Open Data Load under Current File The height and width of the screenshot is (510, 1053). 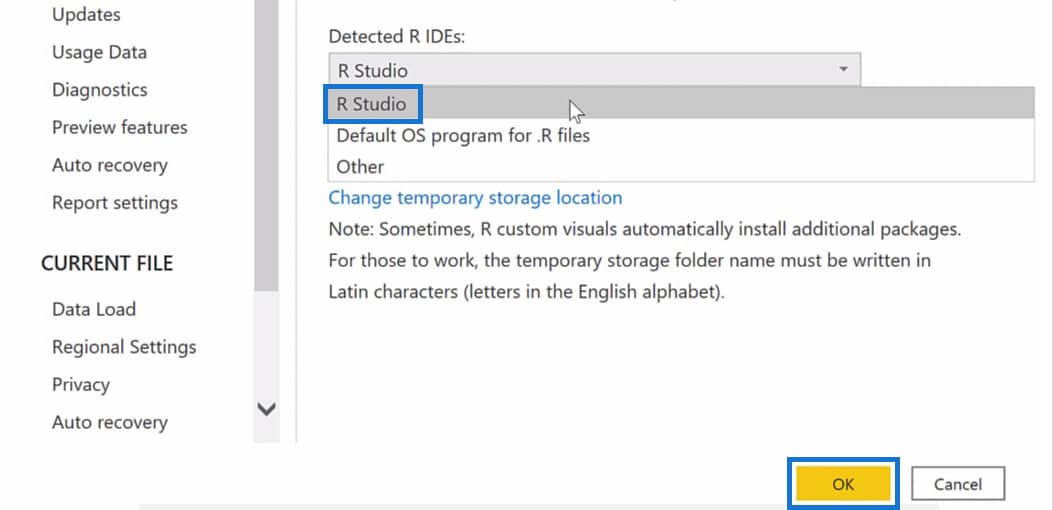[x=94, y=309]
